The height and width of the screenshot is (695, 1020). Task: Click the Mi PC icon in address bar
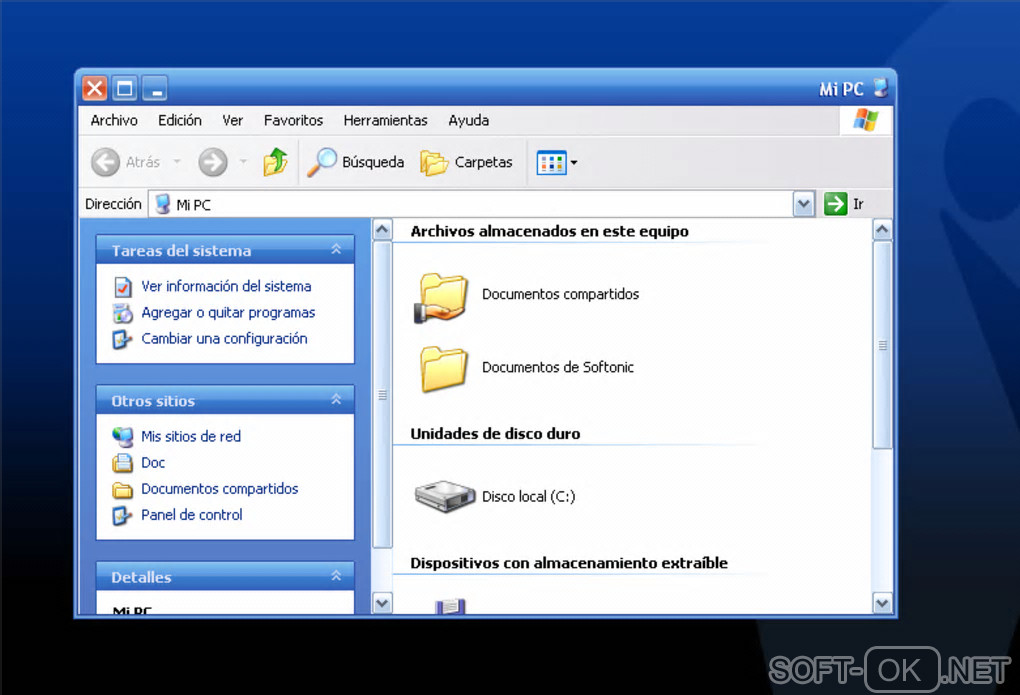(163, 204)
